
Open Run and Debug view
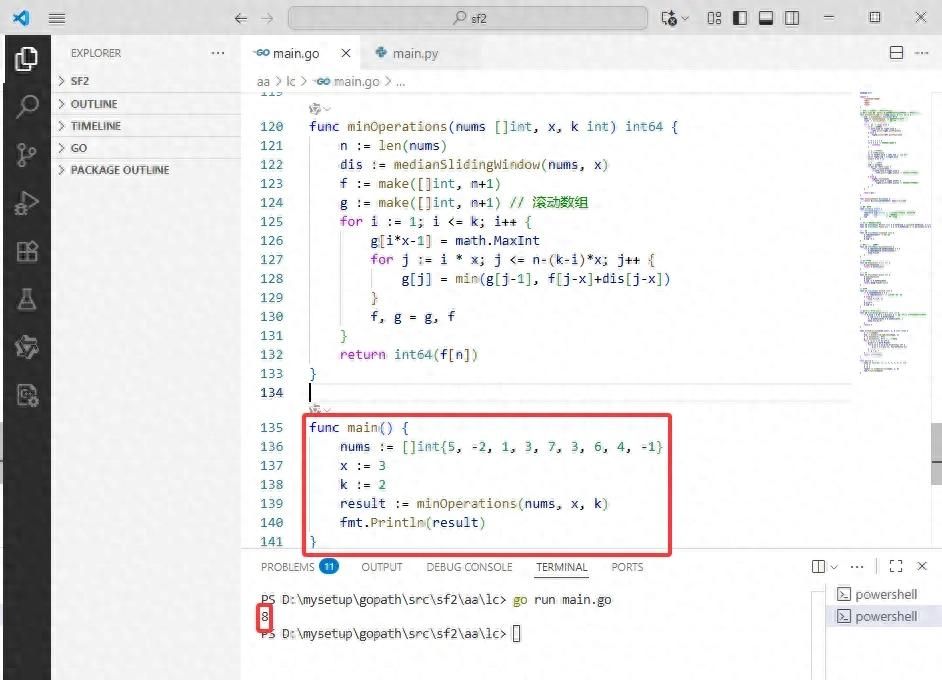click(x=27, y=203)
